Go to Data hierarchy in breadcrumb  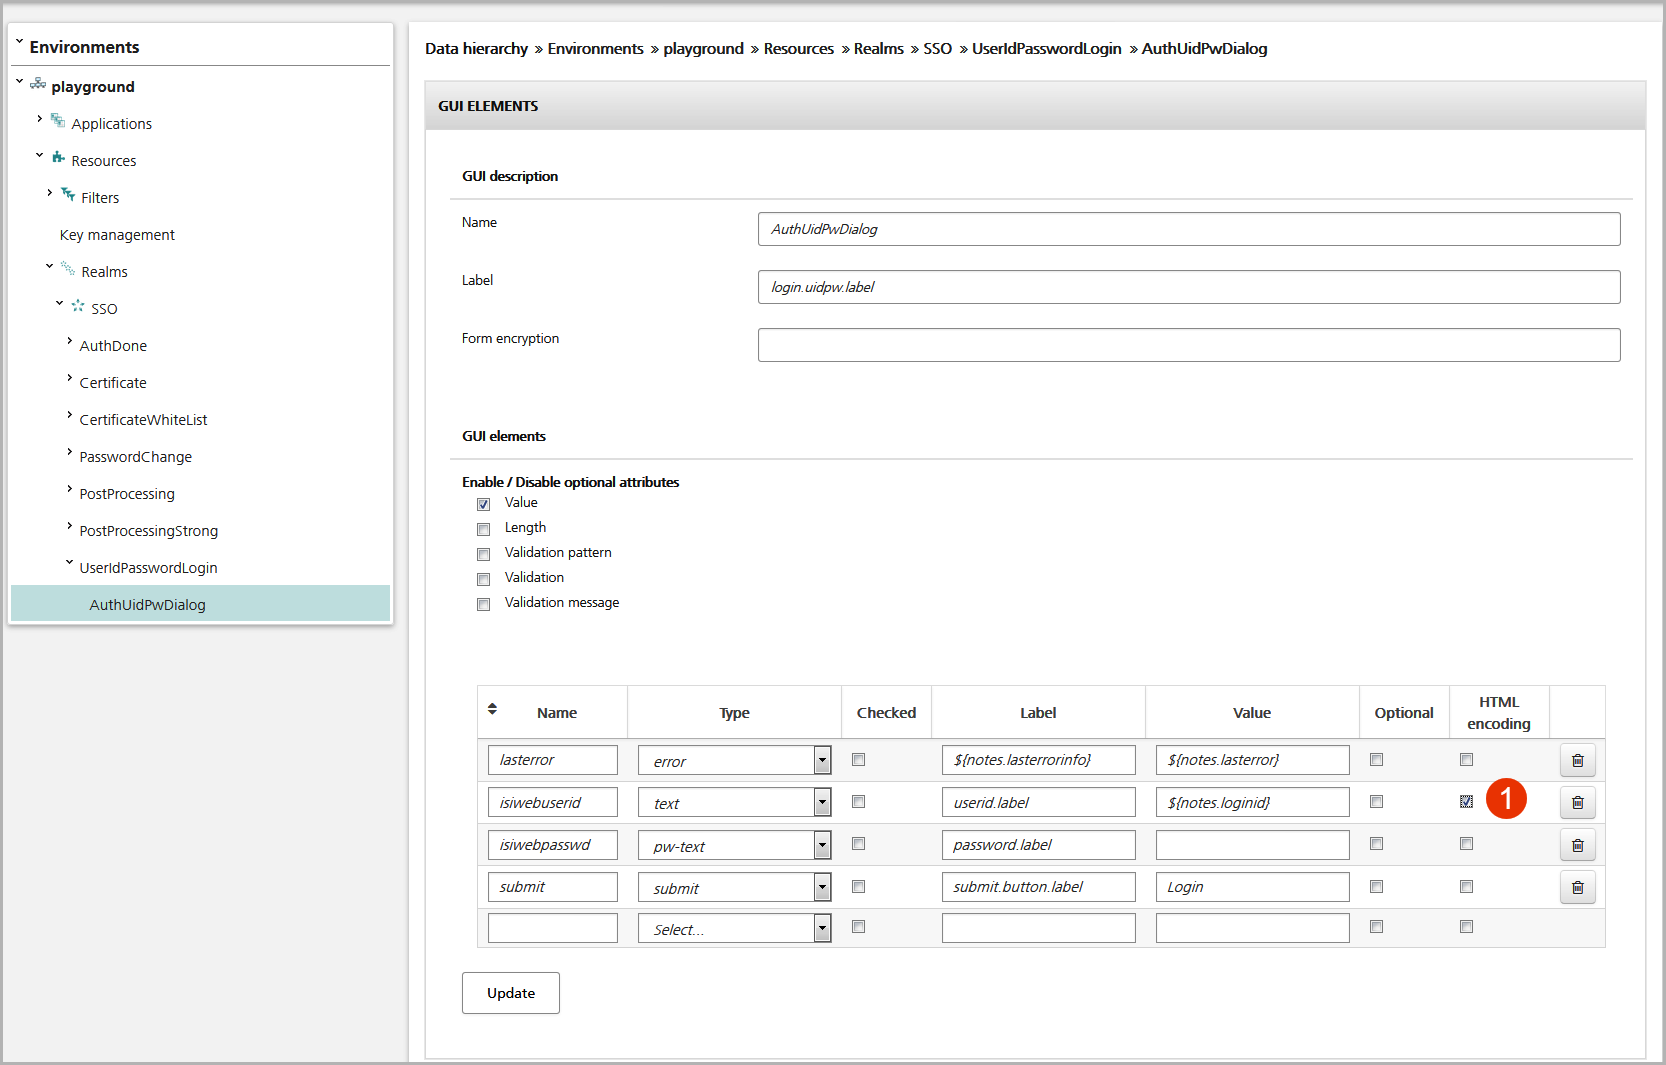click(476, 49)
